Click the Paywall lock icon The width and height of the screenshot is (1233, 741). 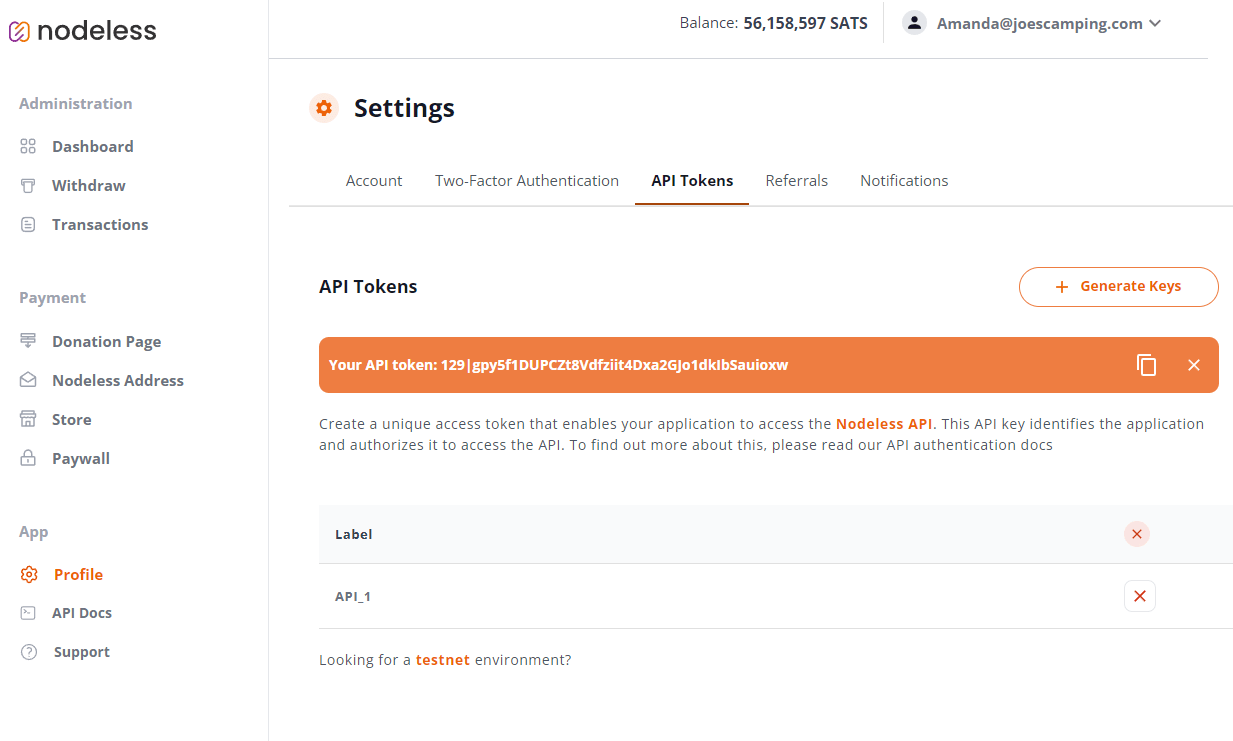pyautogui.click(x=28, y=458)
